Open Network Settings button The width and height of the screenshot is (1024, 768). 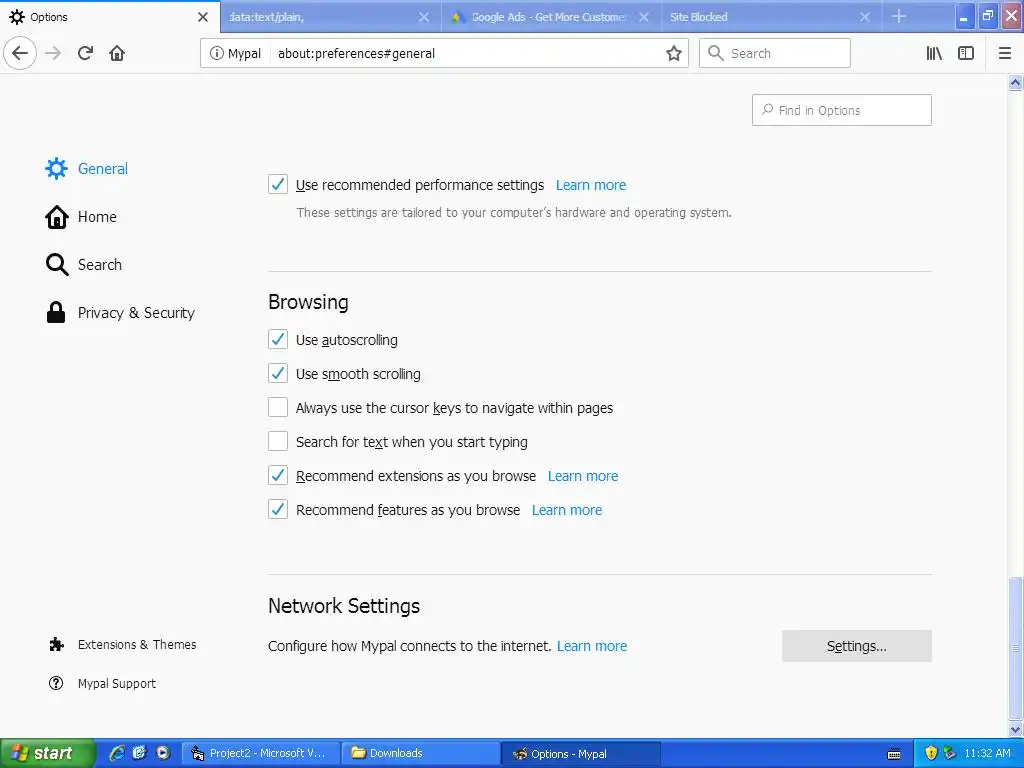click(856, 646)
